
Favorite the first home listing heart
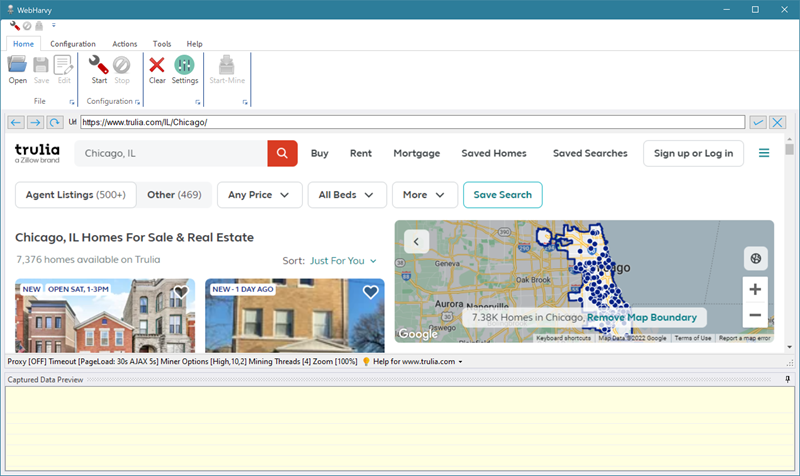(181, 292)
